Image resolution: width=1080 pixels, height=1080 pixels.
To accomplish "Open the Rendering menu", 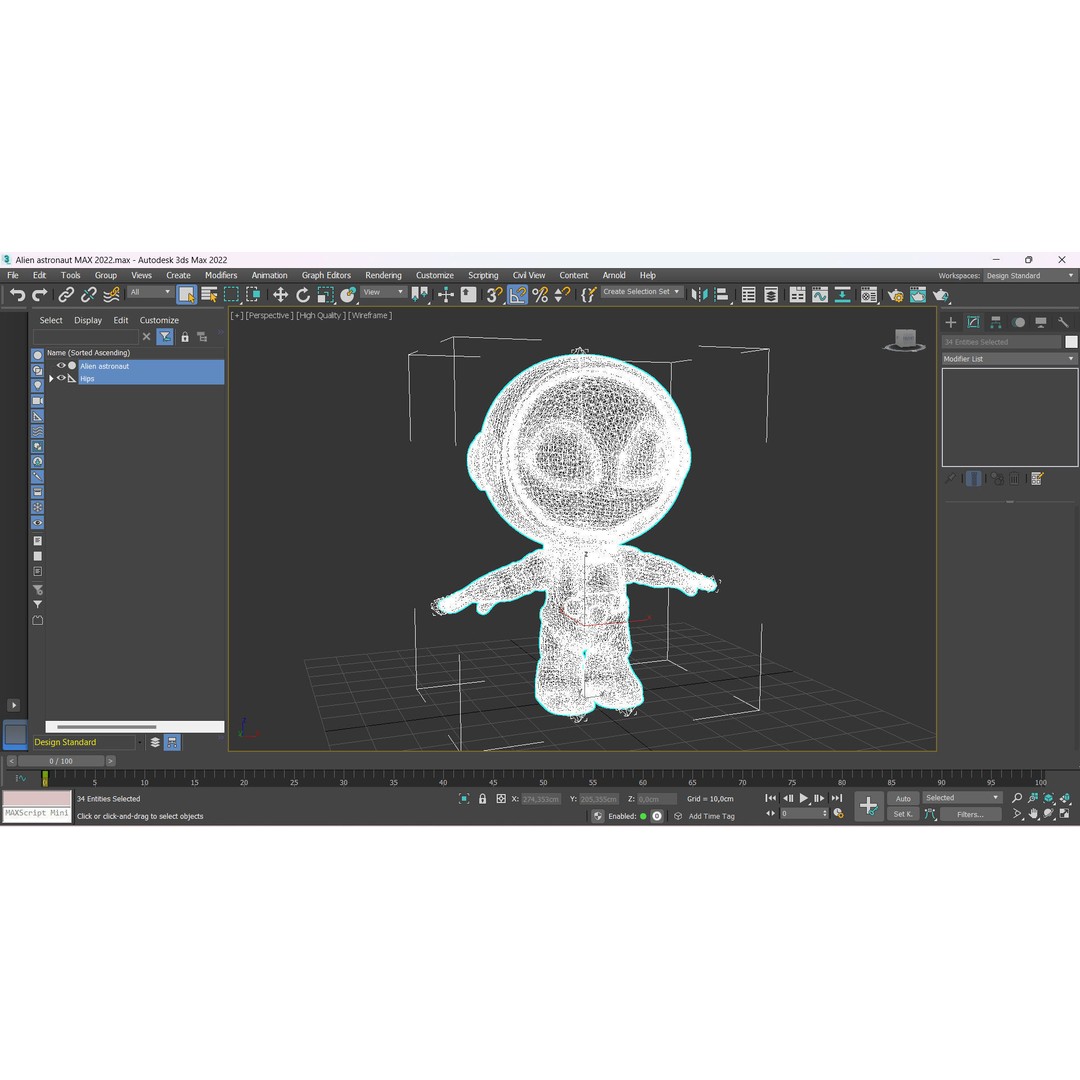I will click(x=383, y=275).
